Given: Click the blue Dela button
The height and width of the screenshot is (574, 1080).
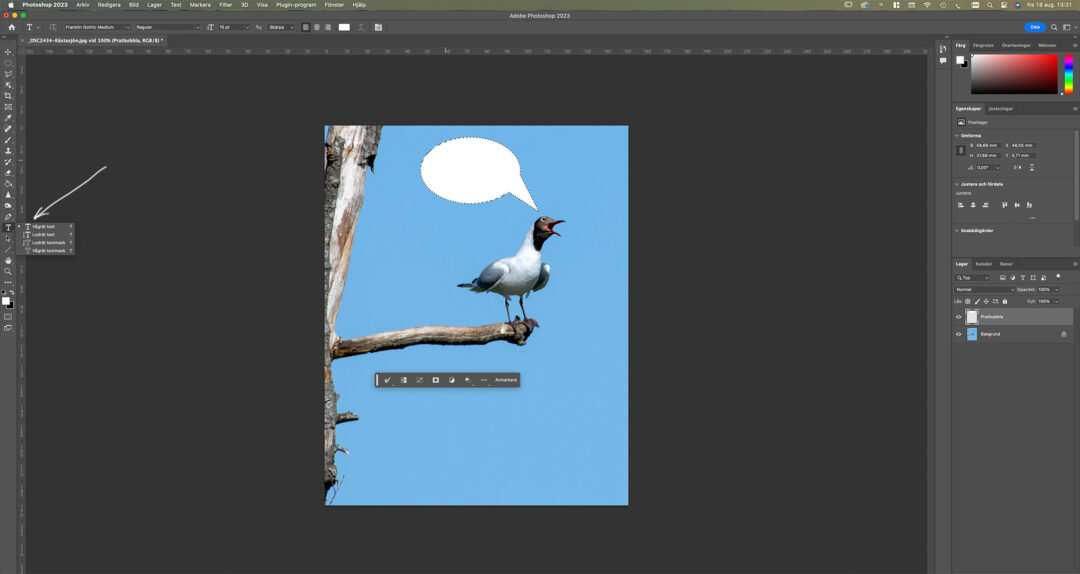Looking at the screenshot, I should pos(1035,28).
